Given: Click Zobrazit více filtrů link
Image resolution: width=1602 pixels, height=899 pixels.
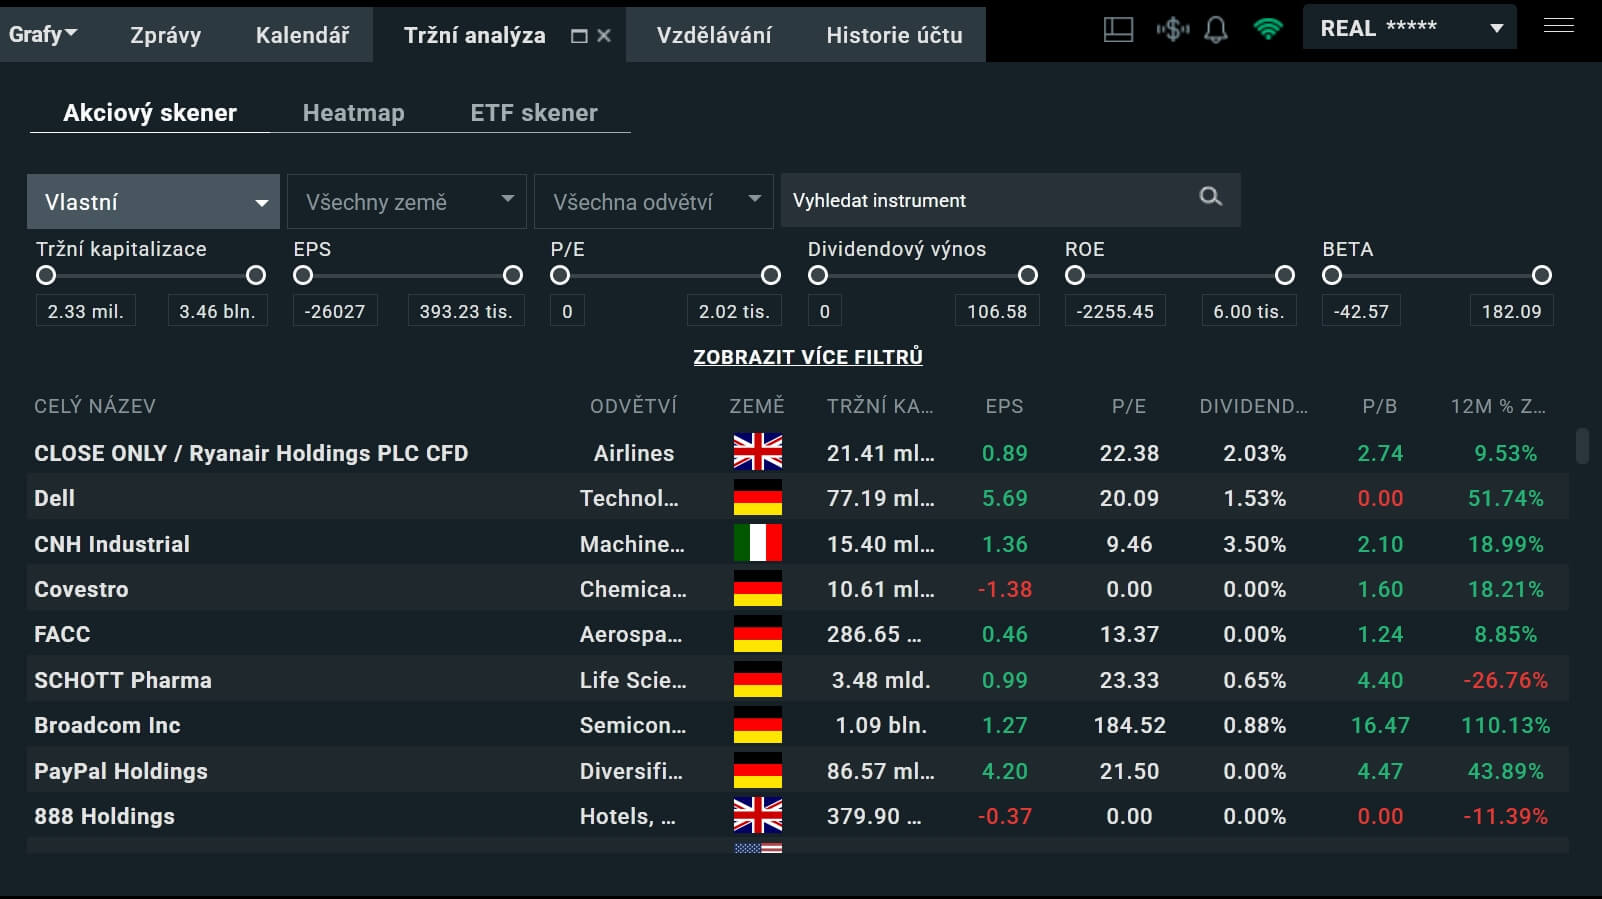Looking at the screenshot, I should pos(808,357).
